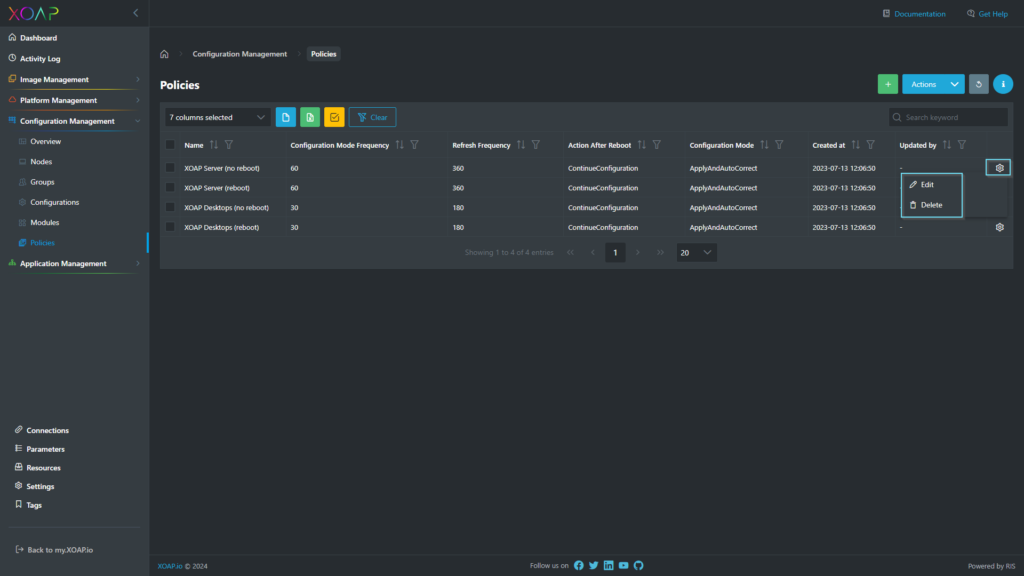
Task: Open XOAP LinkedIn page icon
Action: coord(609,566)
